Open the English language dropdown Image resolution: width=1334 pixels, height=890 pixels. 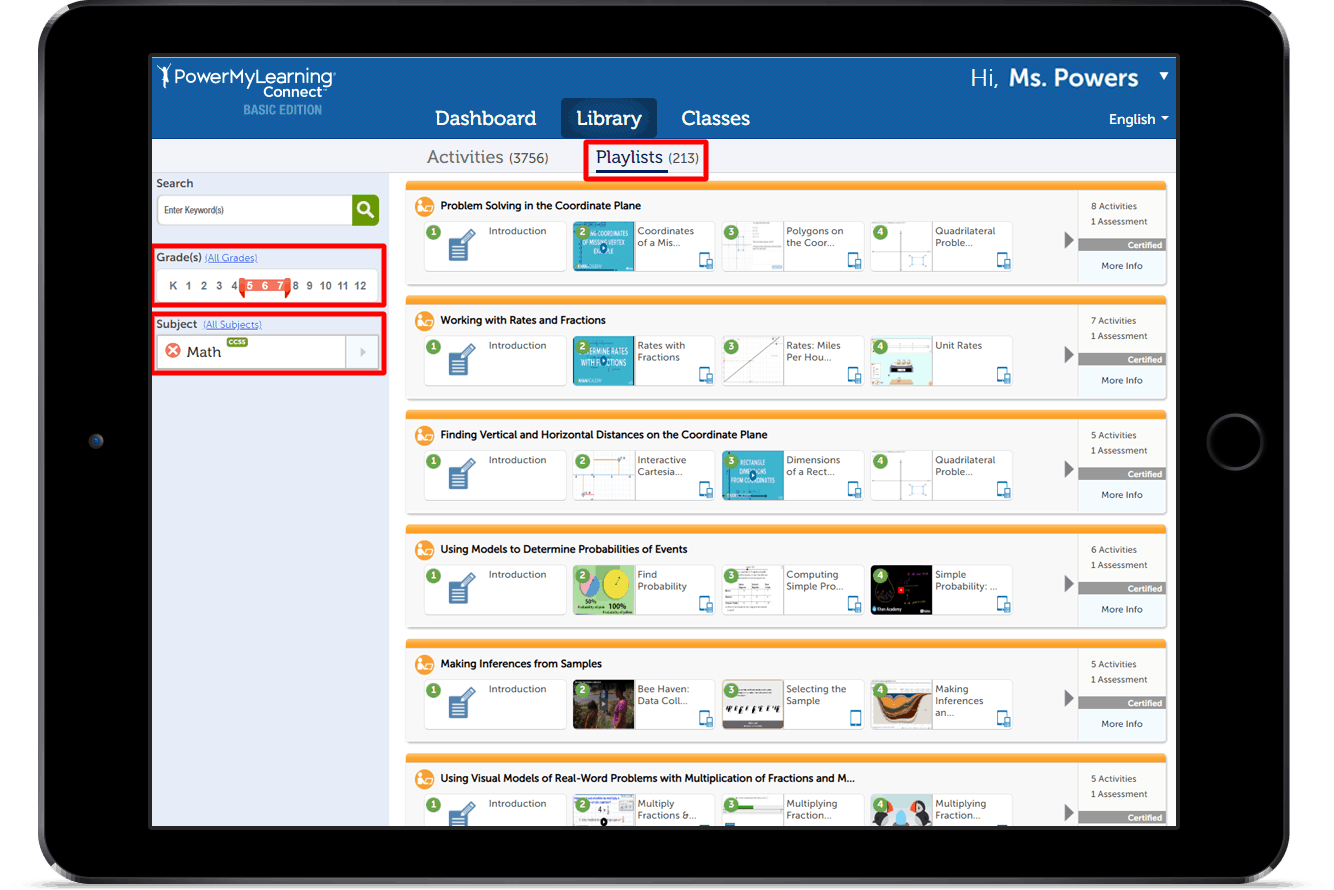tap(1138, 119)
